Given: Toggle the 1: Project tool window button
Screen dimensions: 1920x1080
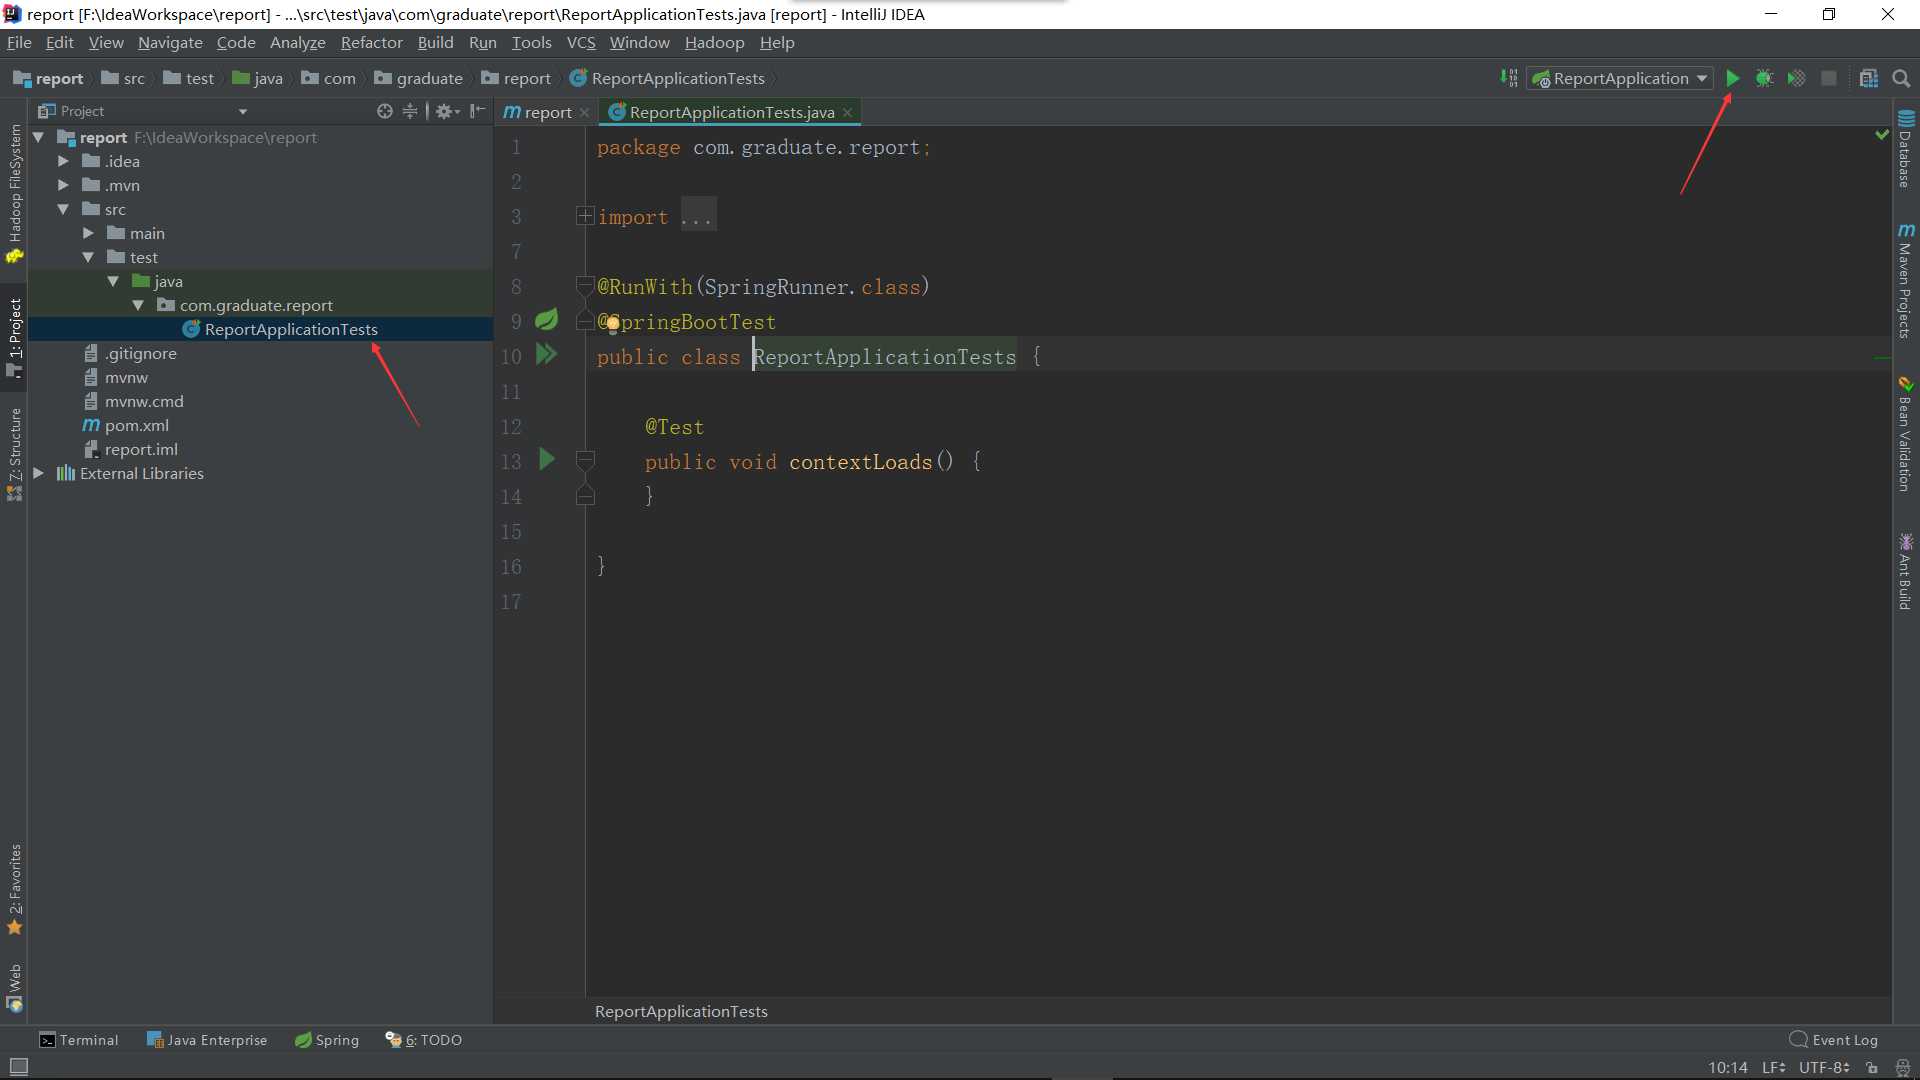Looking at the screenshot, I should 14,337.
